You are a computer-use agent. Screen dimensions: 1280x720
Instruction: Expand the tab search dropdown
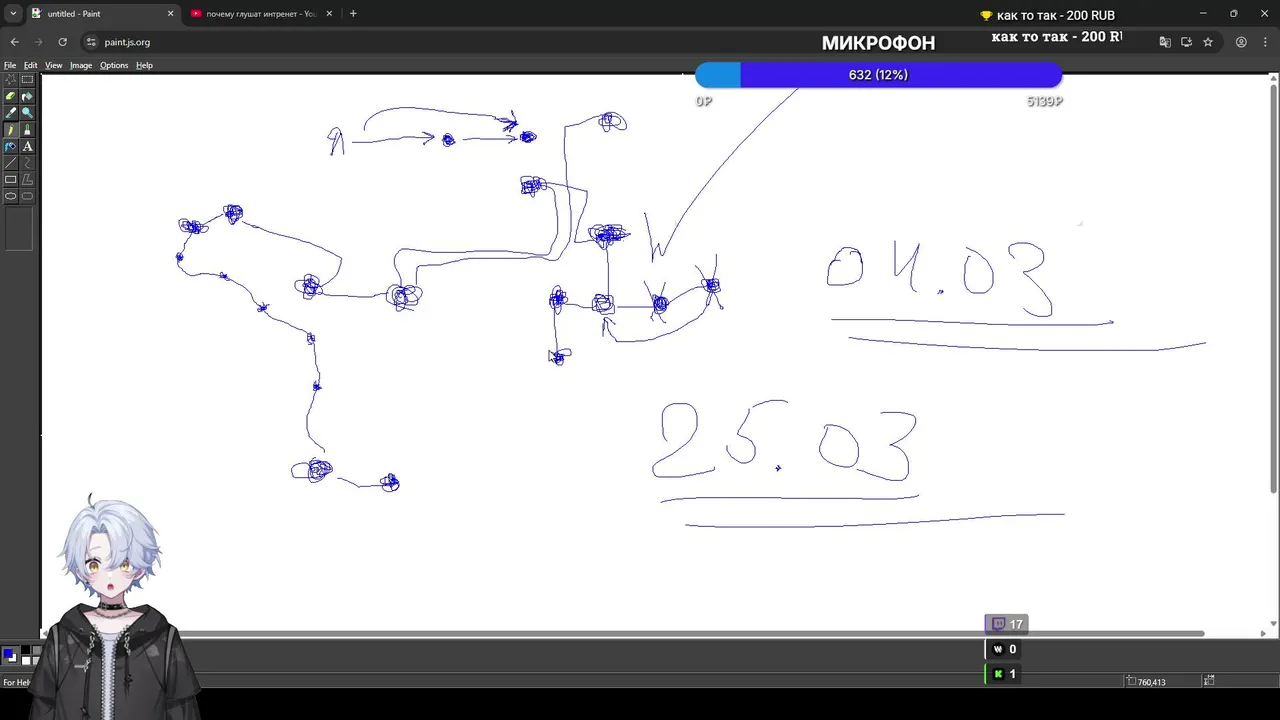click(13, 14)
